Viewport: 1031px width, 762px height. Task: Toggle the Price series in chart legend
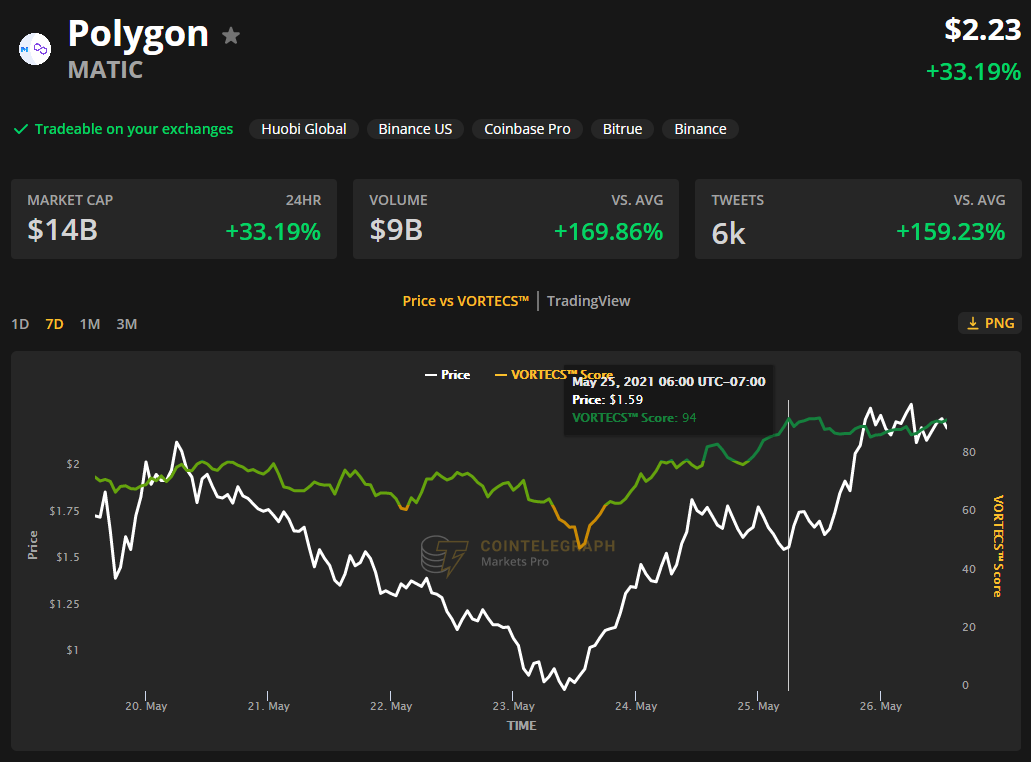click(447, 375)
